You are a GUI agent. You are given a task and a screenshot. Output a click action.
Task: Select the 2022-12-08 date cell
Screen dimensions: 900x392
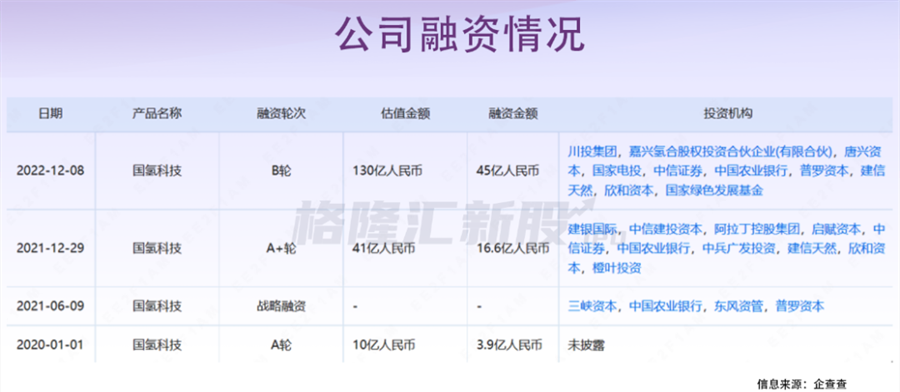pos(51,171)
